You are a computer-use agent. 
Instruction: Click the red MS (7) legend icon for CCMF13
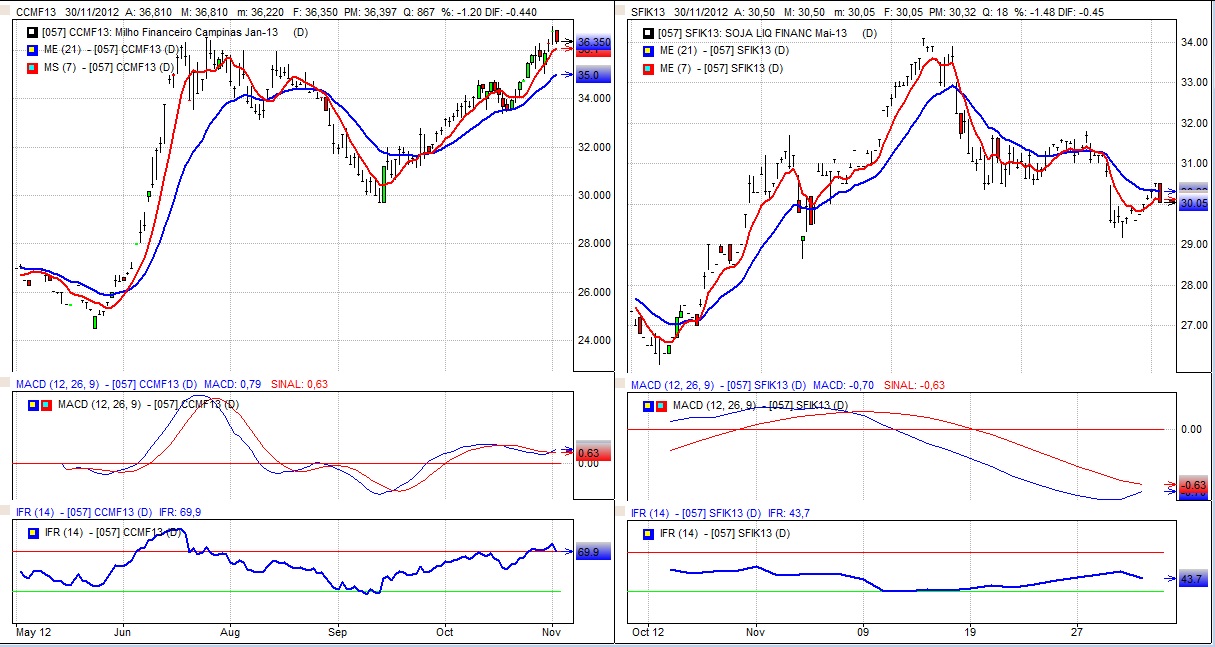[33, 67]
